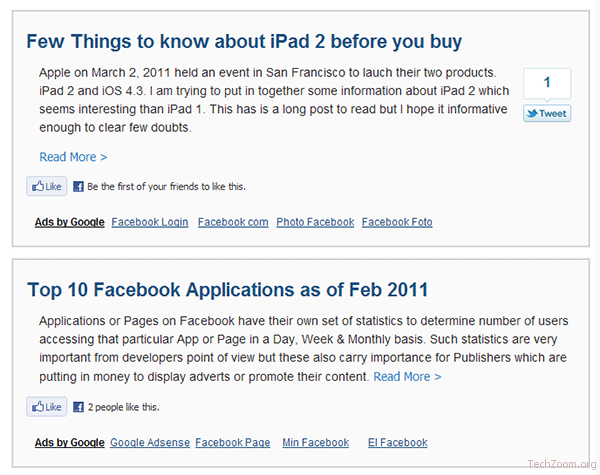
Task: Click Read More after Facebook Applications summary
Action: click(x=407, y=377)
